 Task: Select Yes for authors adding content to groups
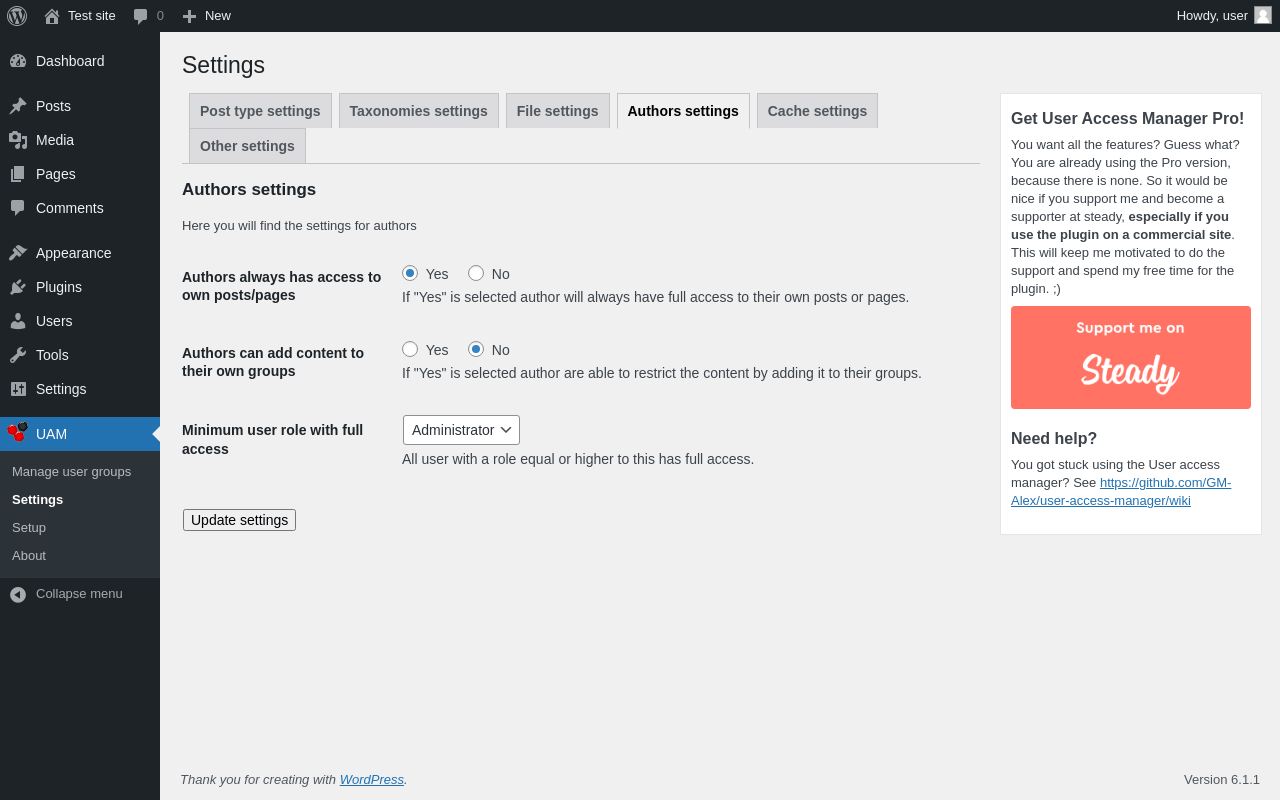[x=410, y=349]
